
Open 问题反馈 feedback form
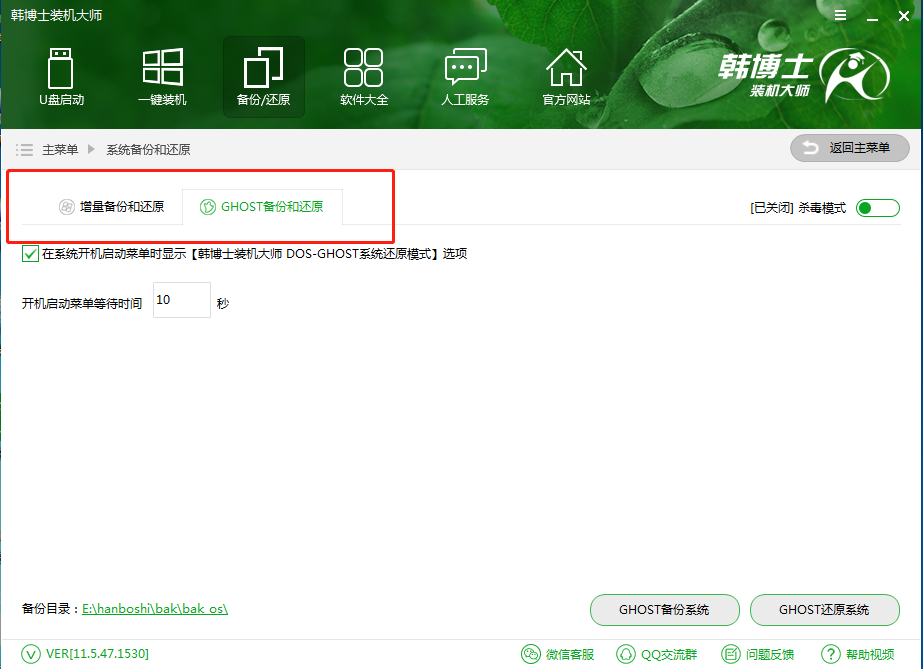click(757, 654)
